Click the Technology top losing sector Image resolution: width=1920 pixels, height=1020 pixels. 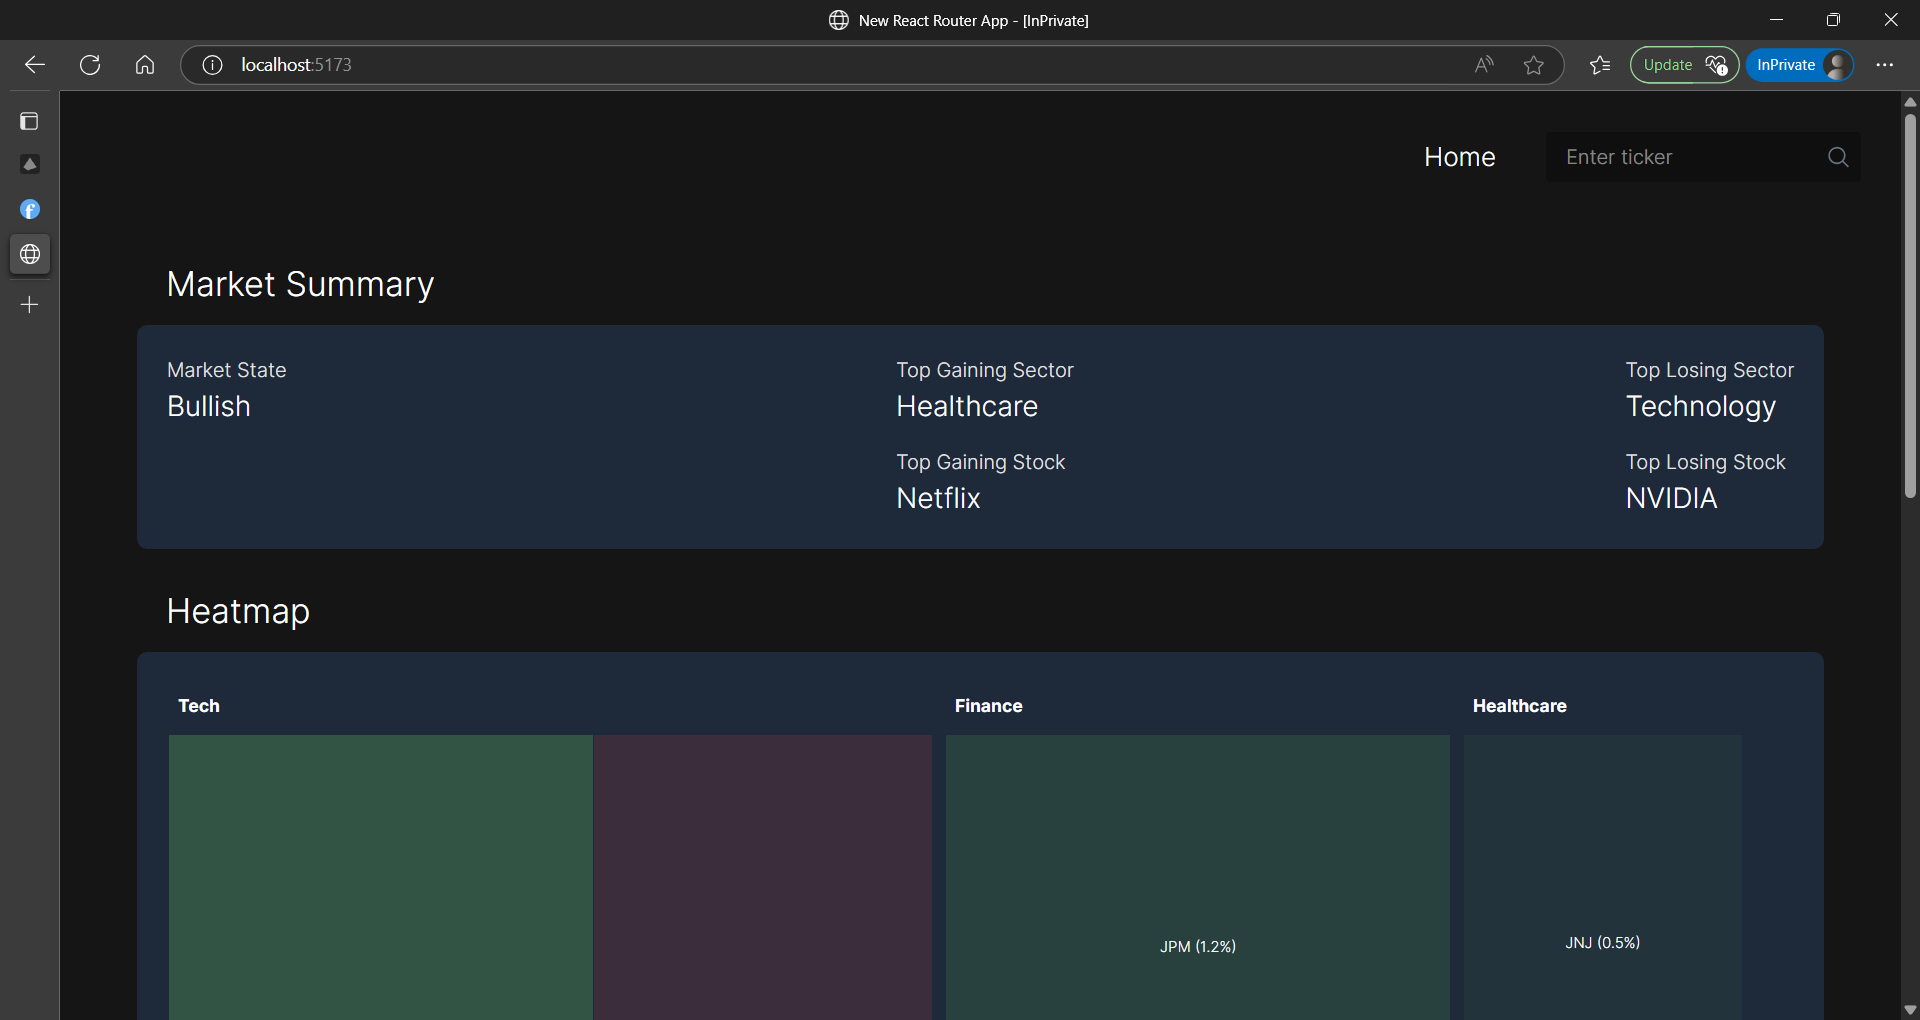(x=1701, y=406)
